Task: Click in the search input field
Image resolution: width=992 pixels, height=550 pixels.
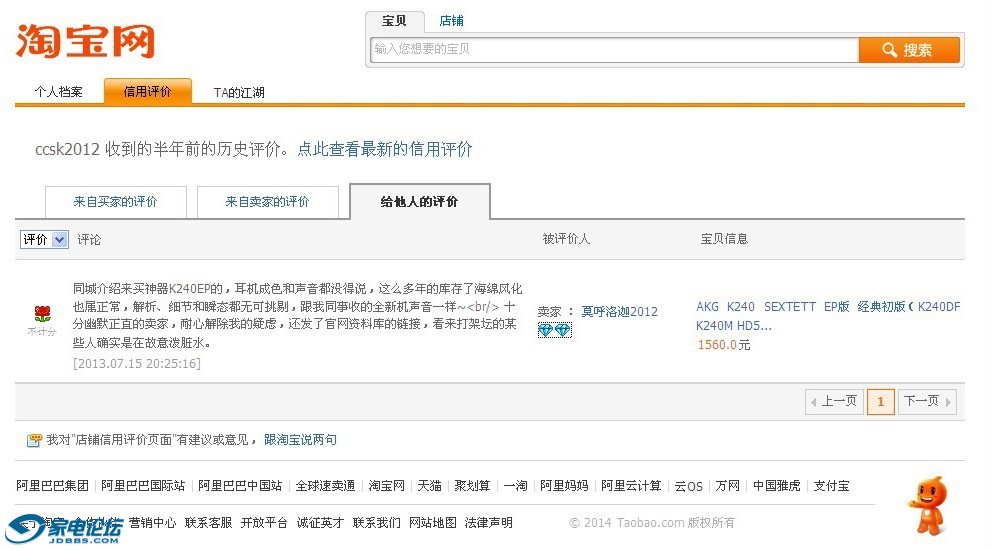Action: (x=614, y=49)
